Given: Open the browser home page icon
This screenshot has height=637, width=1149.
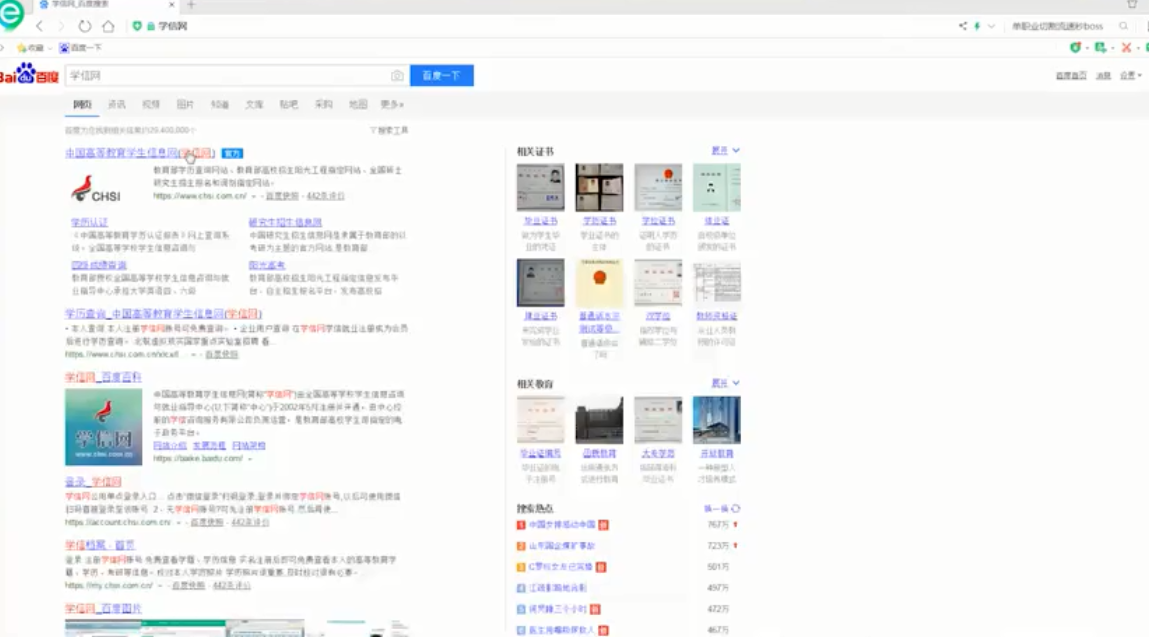Looking at the screenshot, I should click(108, 26).
